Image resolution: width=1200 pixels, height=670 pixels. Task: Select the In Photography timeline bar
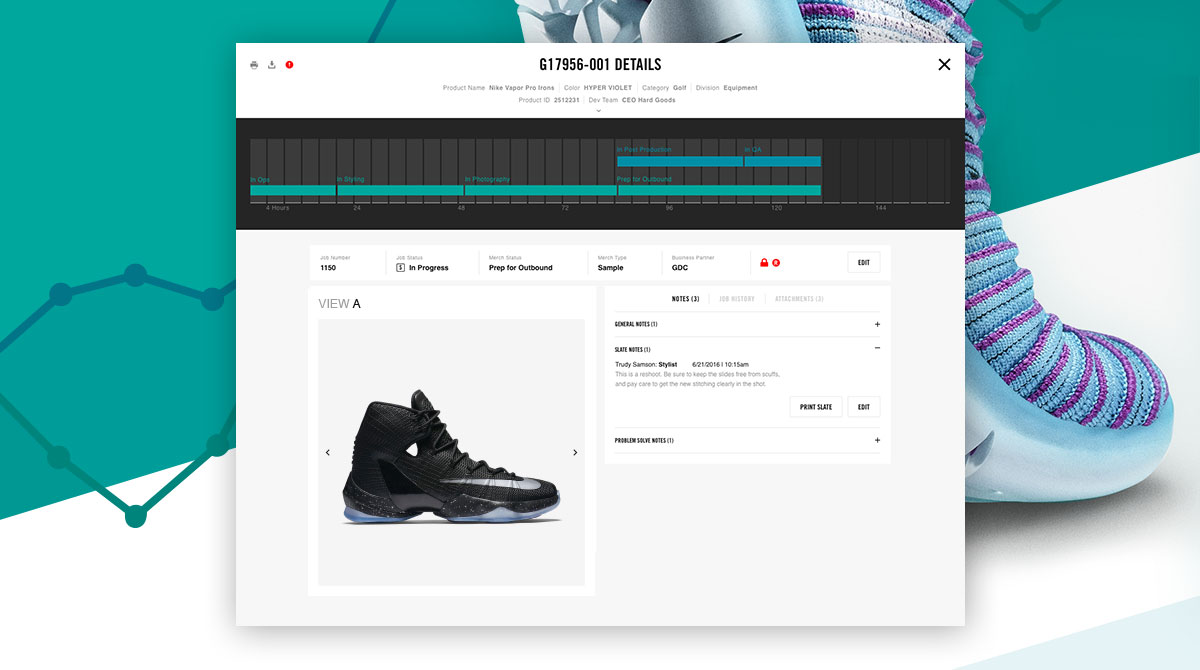tap(540, 190)
